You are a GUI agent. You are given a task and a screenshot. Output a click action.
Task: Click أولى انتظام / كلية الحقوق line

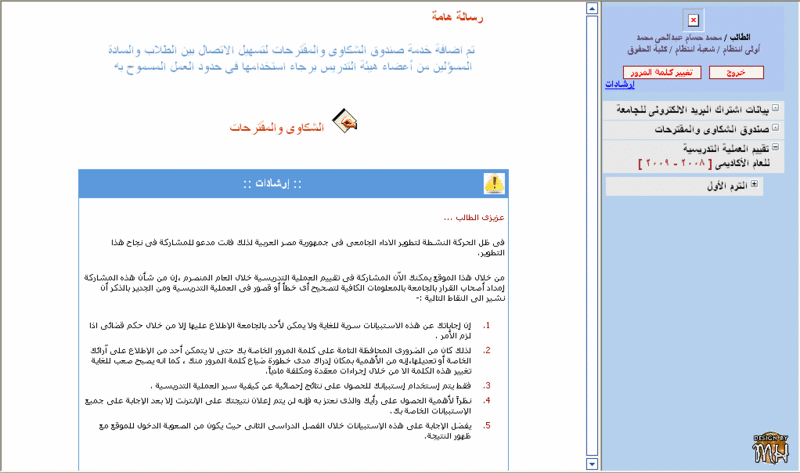pos(693,49)
